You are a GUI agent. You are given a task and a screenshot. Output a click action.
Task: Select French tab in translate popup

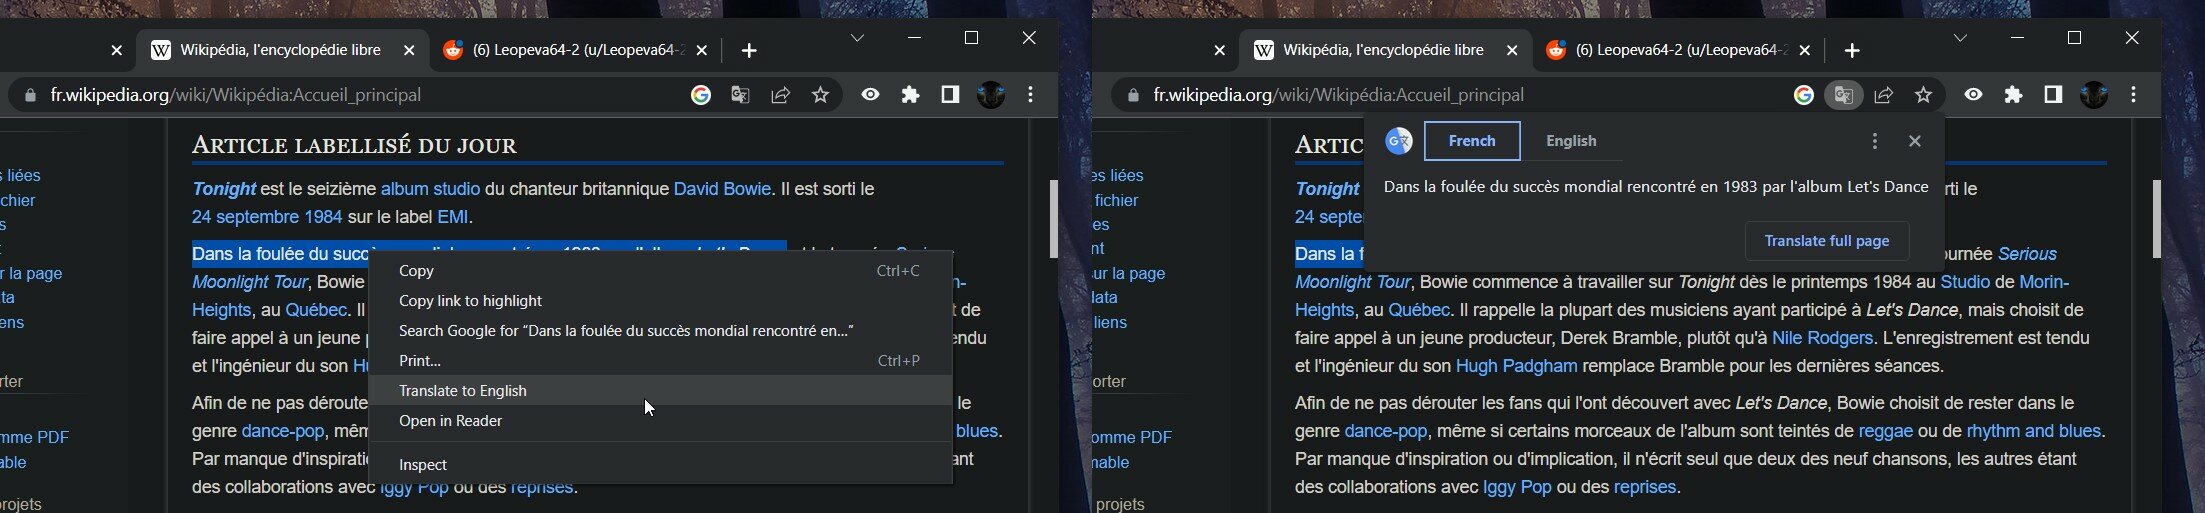point(1472,141)
